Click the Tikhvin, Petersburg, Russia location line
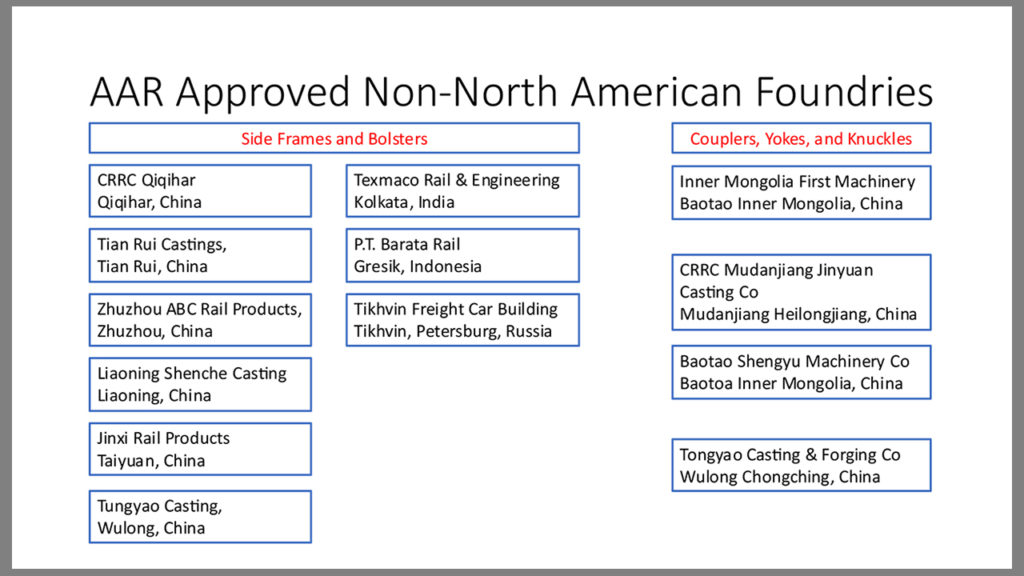 coord(453,331)
